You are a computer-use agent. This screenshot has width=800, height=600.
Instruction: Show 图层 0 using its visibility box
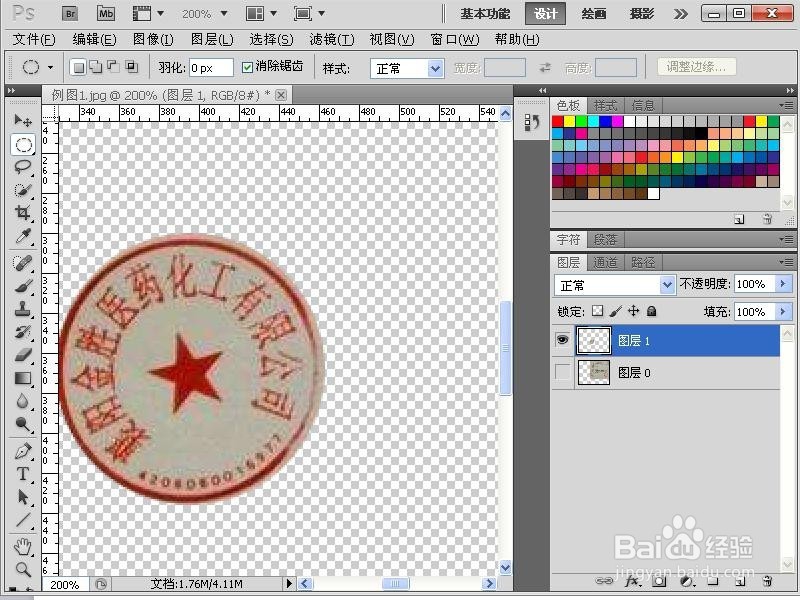pos(562,372)
